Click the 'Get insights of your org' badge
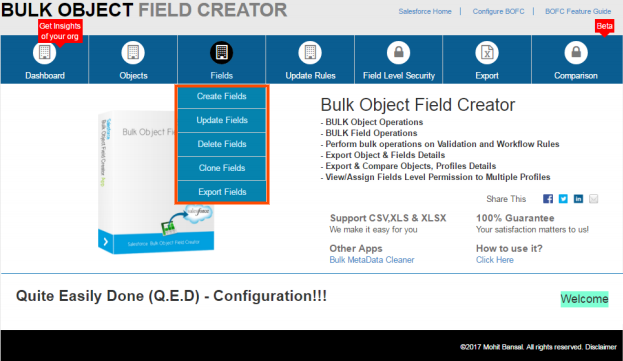Viewport: 623px width, 361px height. (60, 31)
